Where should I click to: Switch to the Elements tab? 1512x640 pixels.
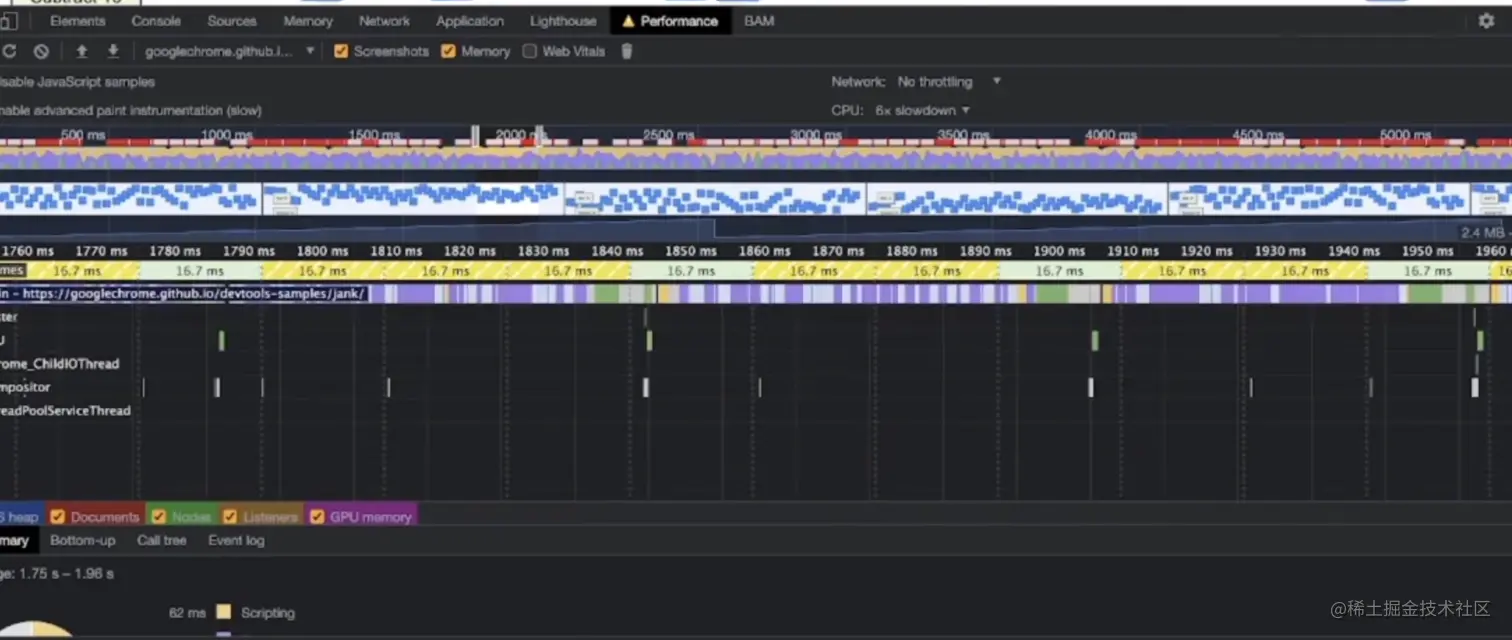coord(77,21)
